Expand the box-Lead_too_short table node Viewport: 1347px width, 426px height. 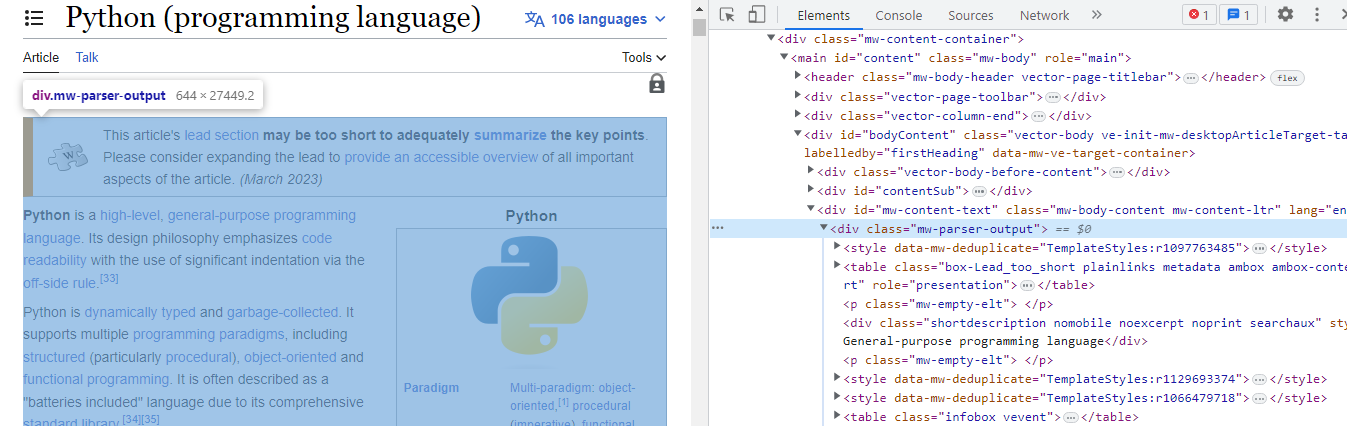pyautogui.click(x=837, y=267)
